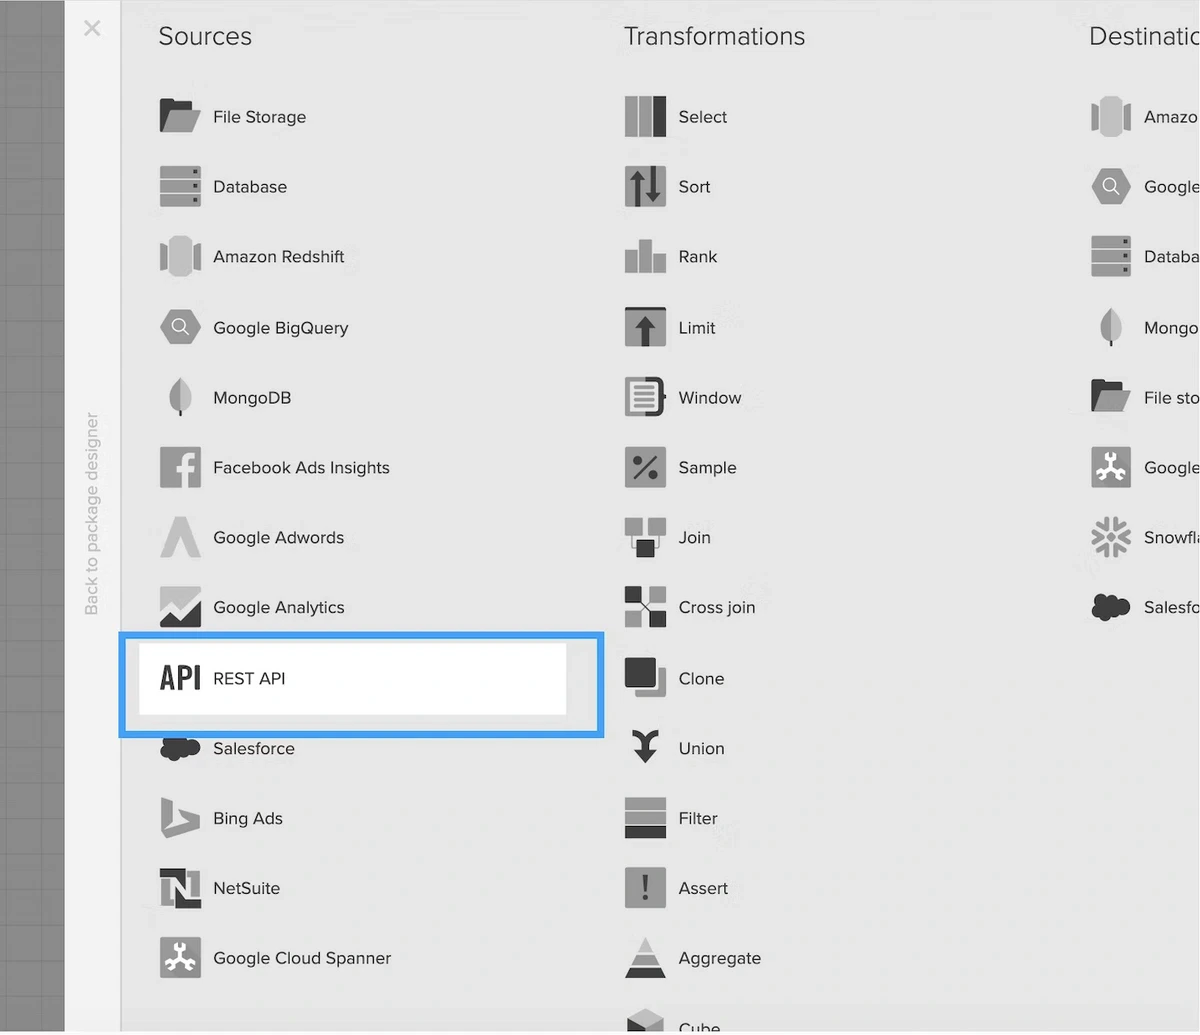The image size is (1200, 1035).
Task: Choose the Google Cloud Spanner destination icon
Action: click(1111, 467)
